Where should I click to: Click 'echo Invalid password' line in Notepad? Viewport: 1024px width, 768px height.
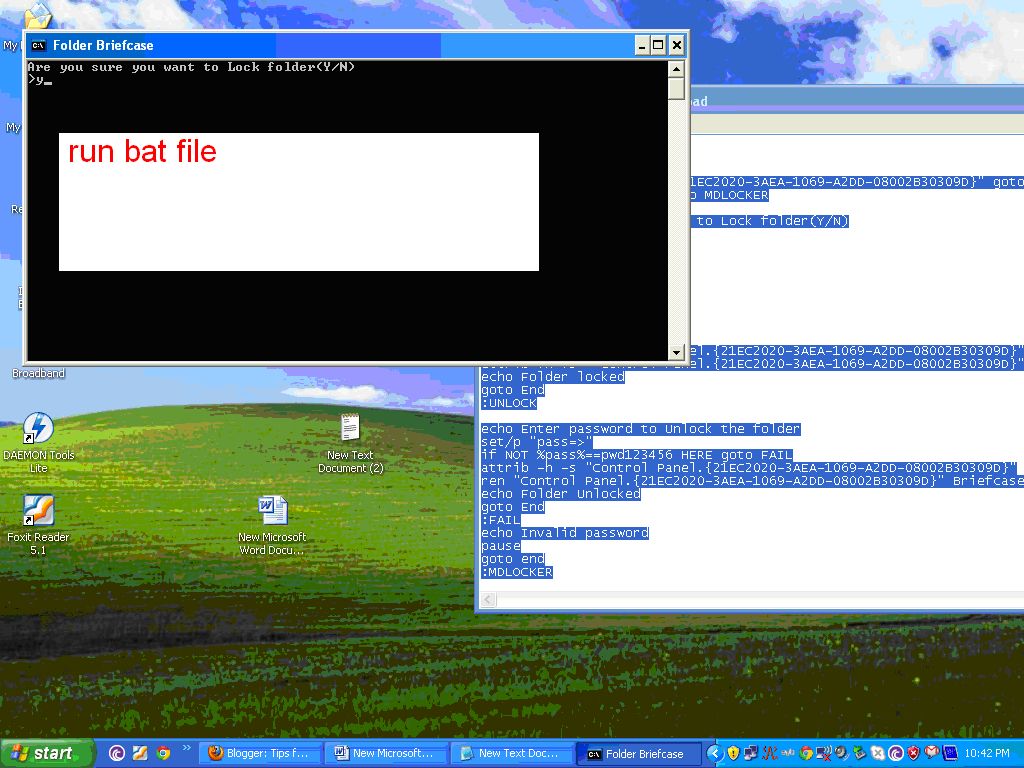tap(564, 533)
